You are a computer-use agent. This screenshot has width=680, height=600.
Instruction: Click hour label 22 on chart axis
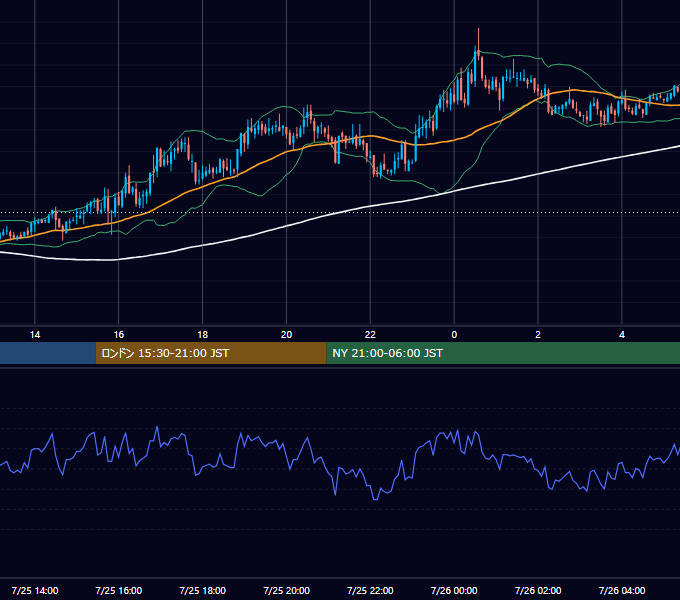(370, 335)
